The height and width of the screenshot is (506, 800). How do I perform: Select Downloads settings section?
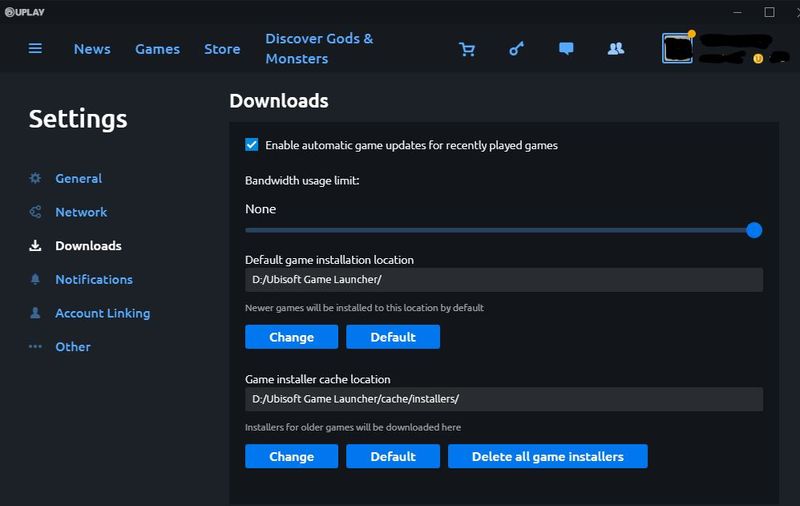88,245
